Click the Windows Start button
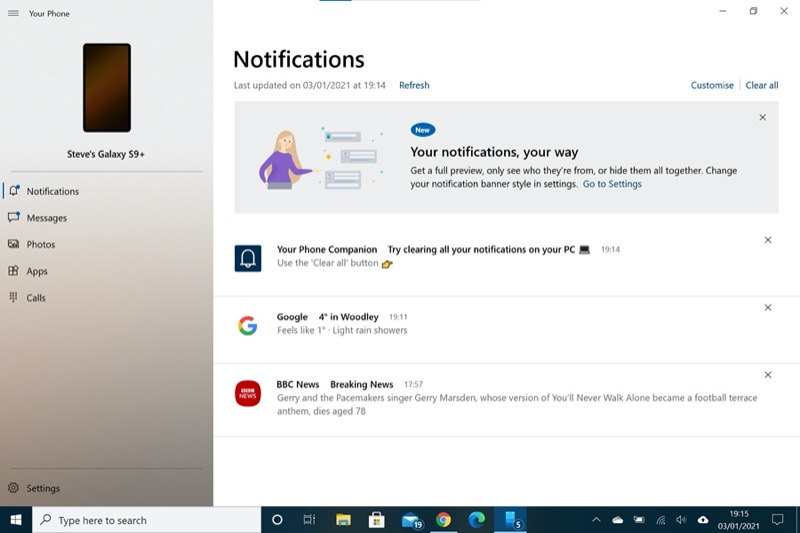 pos(16,520)
